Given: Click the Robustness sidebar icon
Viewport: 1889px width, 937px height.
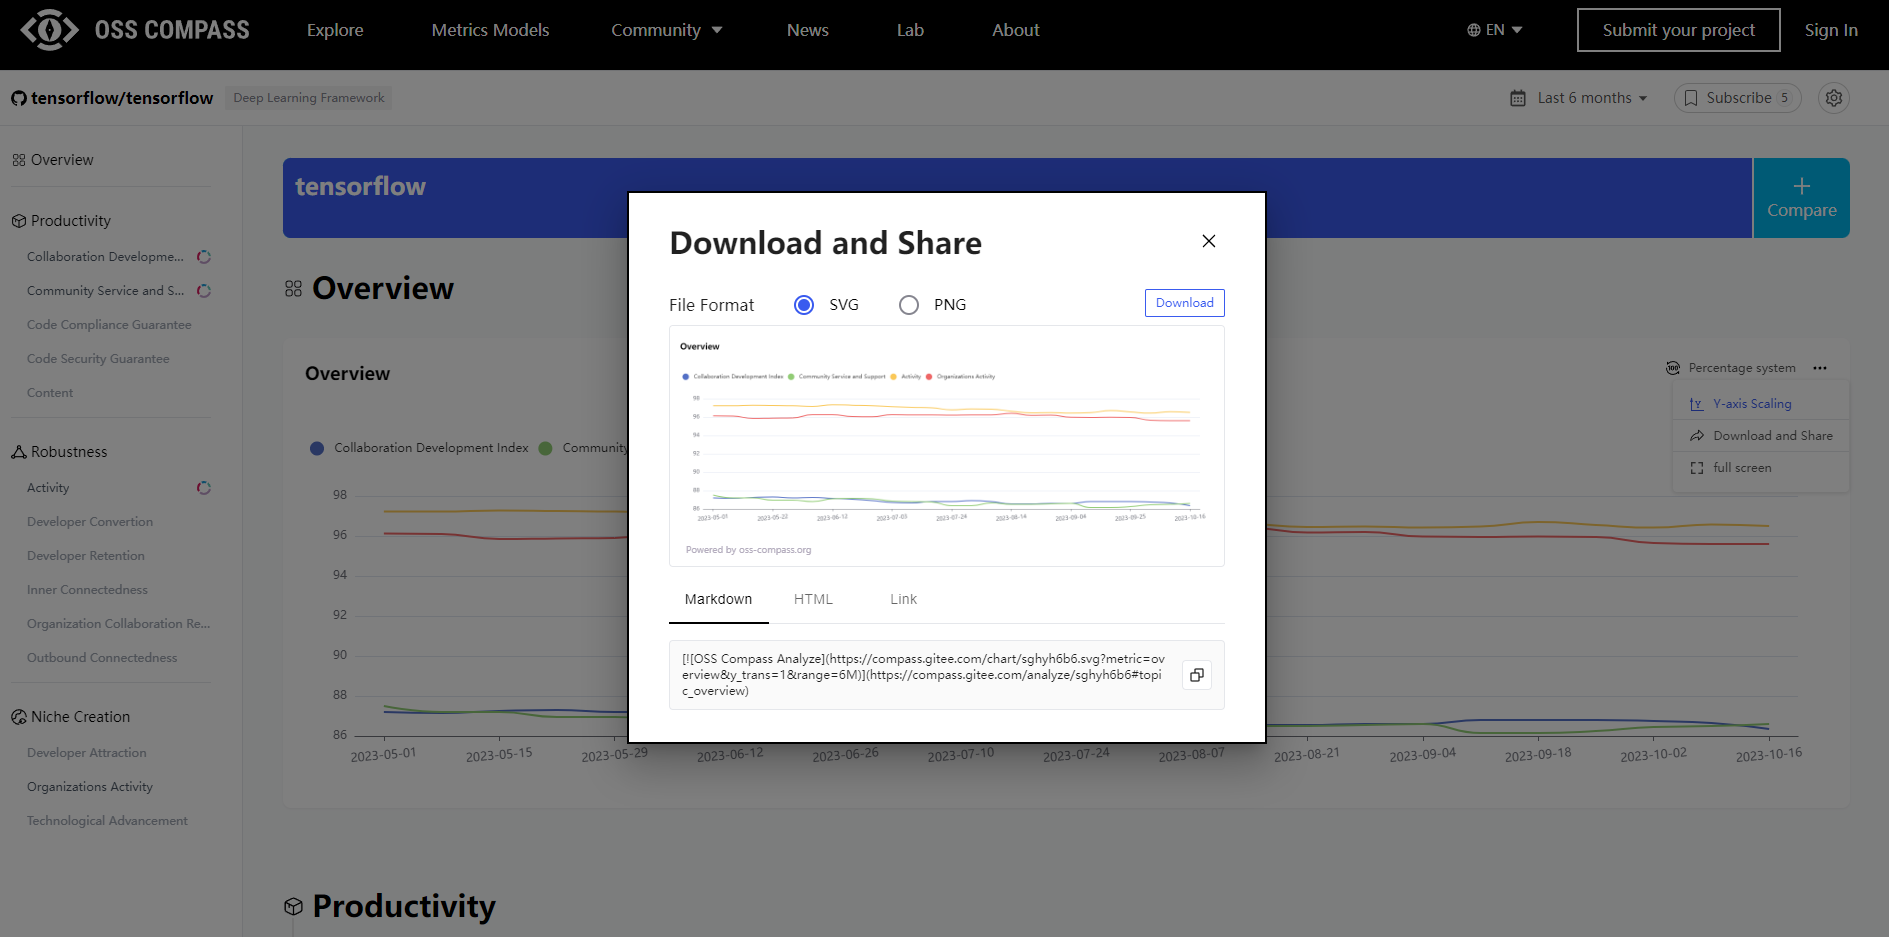Looking at the screenshot, I should tap(19, 452).
